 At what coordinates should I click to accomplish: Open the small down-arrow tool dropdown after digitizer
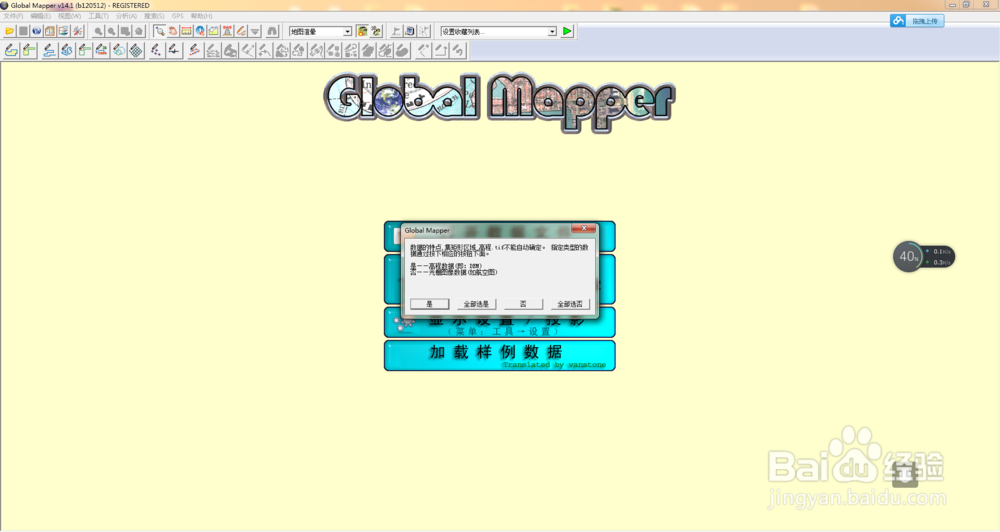[254, 31]
